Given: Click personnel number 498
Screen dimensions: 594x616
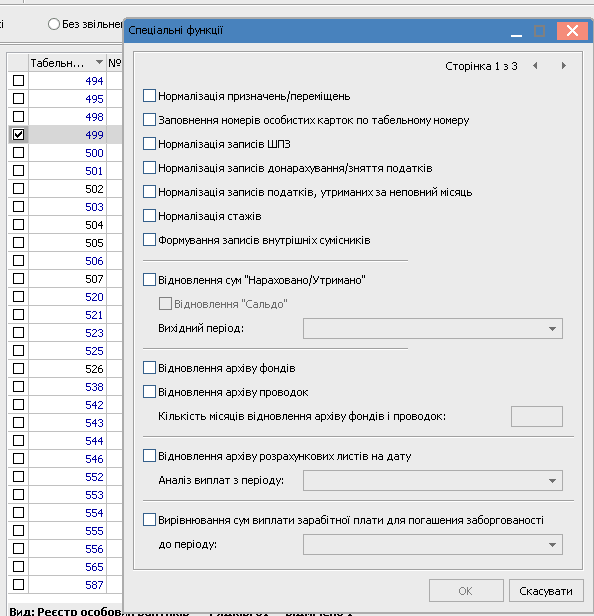Looking at the screenshot, I should (x=94, y=117).
